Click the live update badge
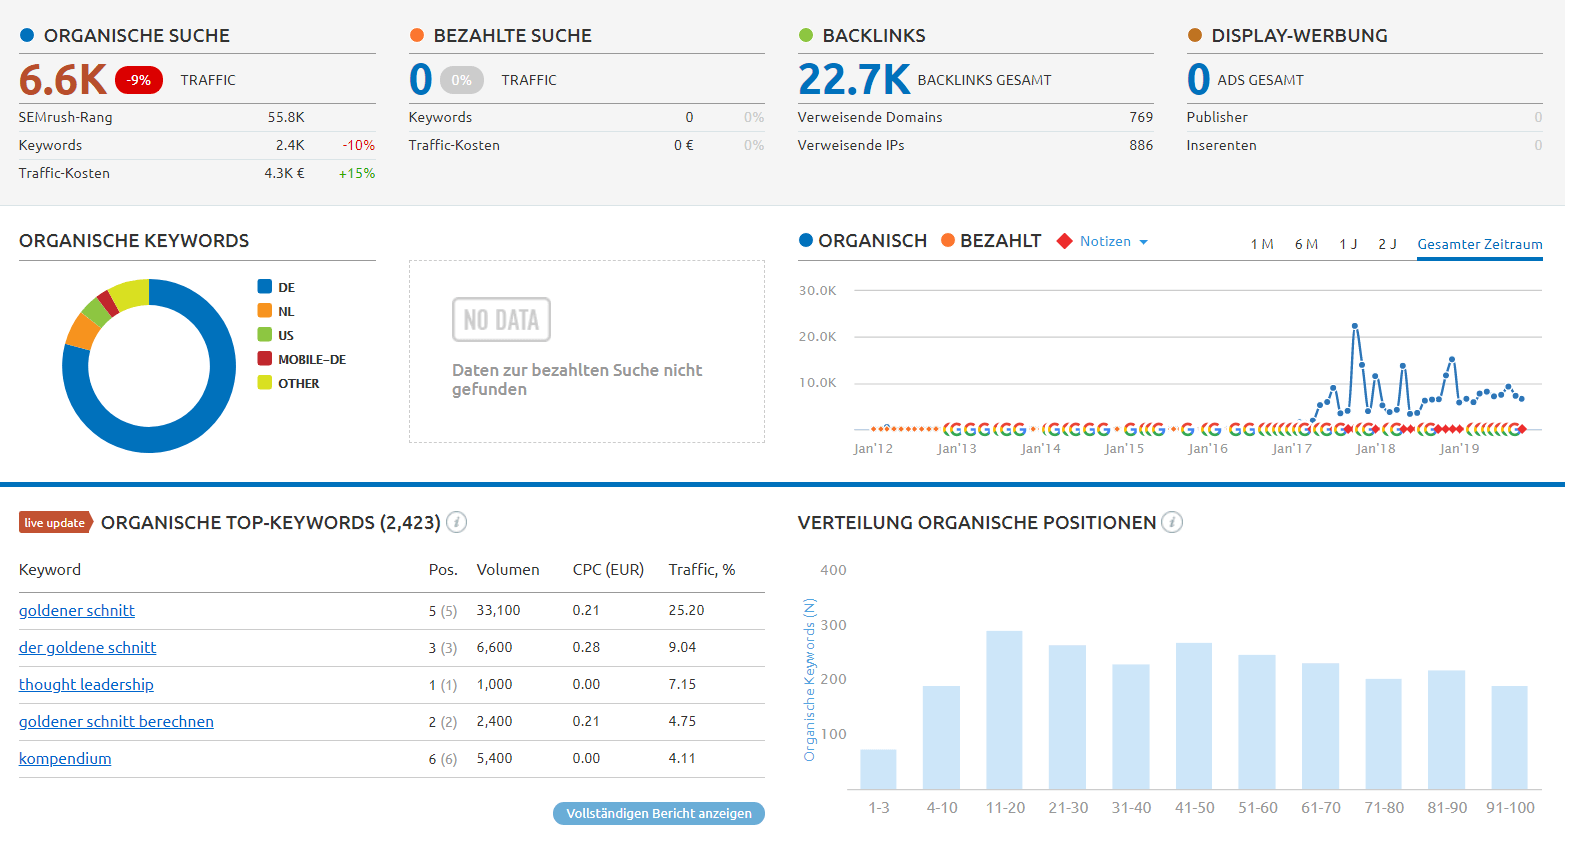Screen dimensions: 1570x858 (x=55, y=522)
